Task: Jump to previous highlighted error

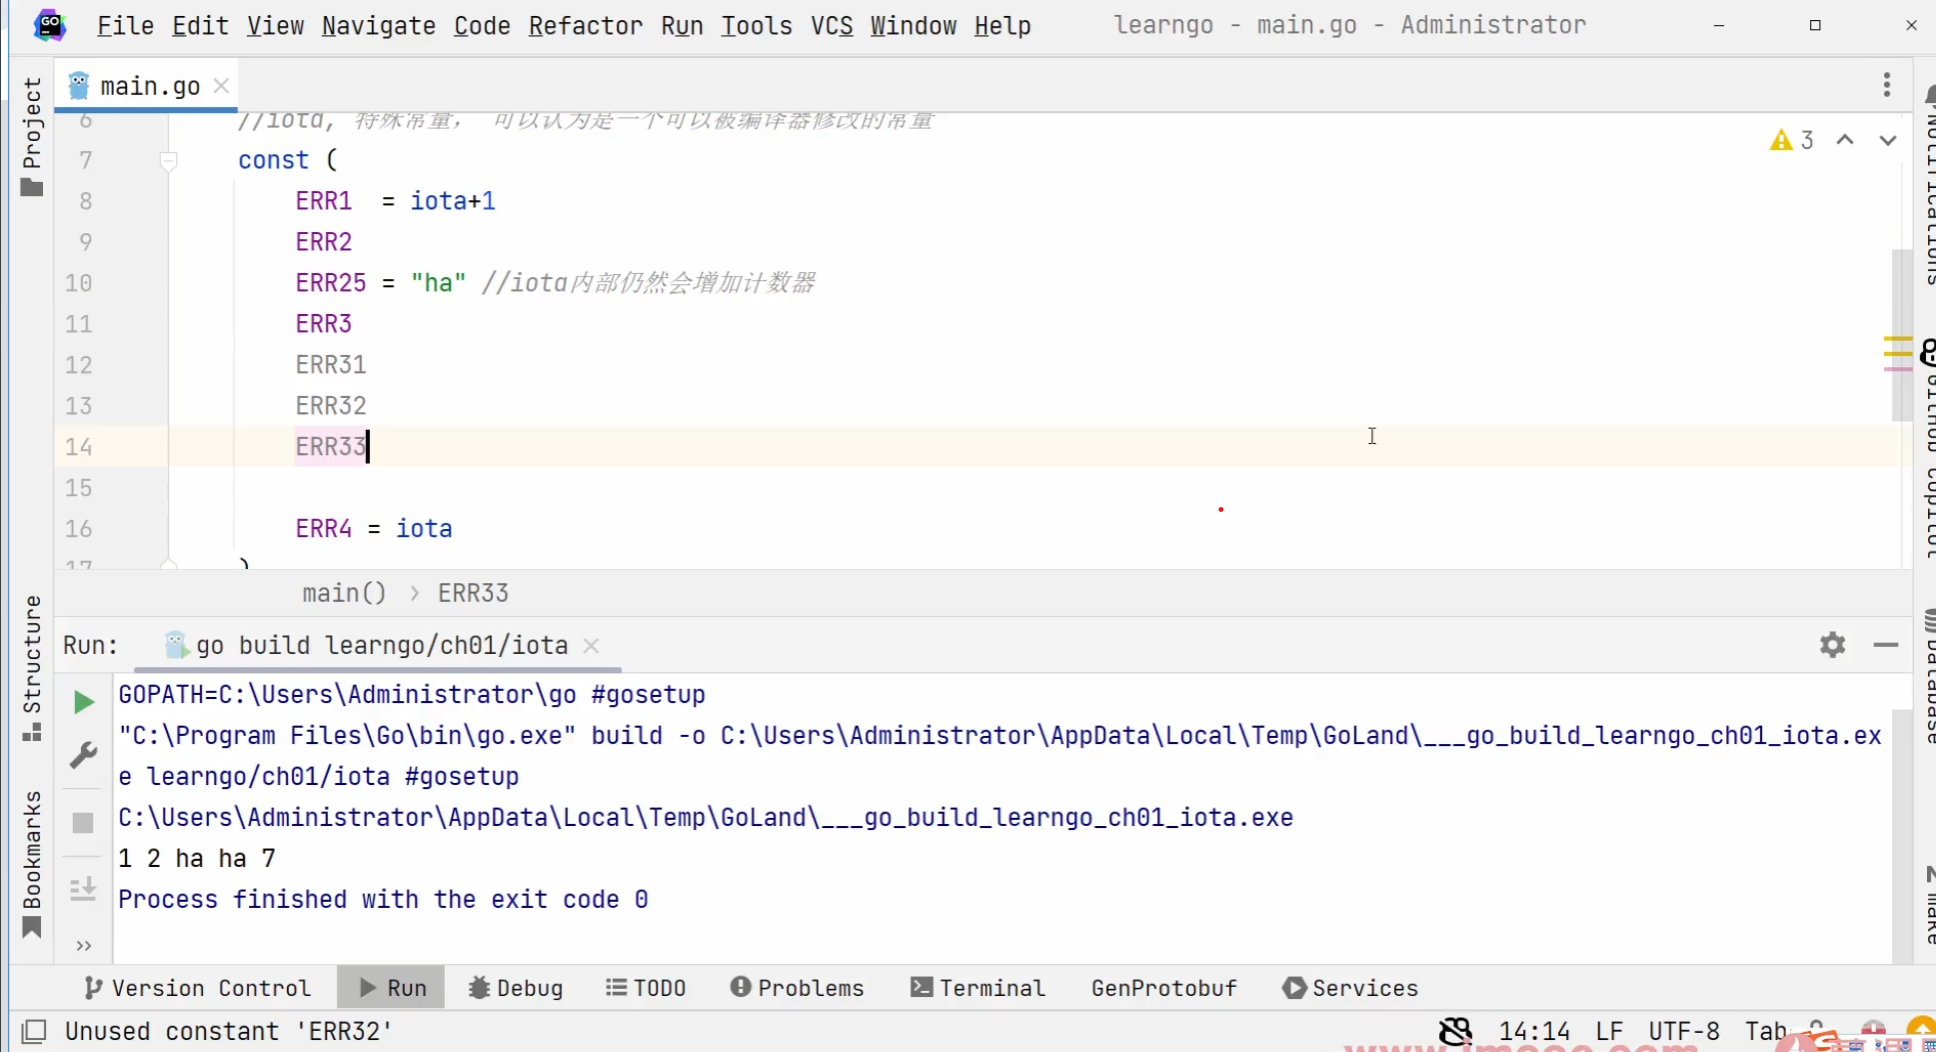Action: click(x=1845, y=140)
